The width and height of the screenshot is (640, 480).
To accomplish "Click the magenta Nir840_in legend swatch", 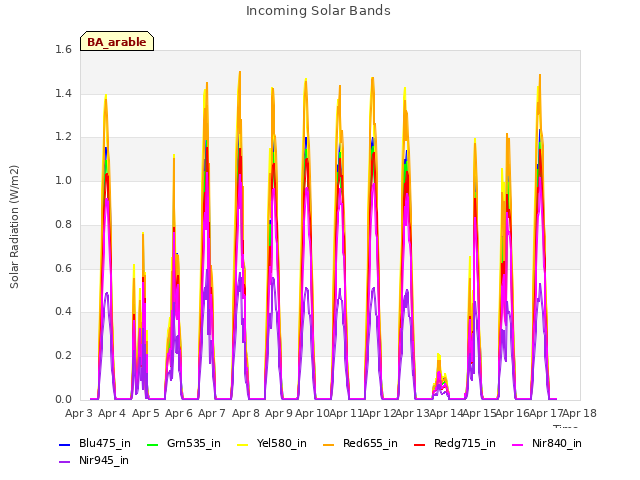I will [518, 444].
